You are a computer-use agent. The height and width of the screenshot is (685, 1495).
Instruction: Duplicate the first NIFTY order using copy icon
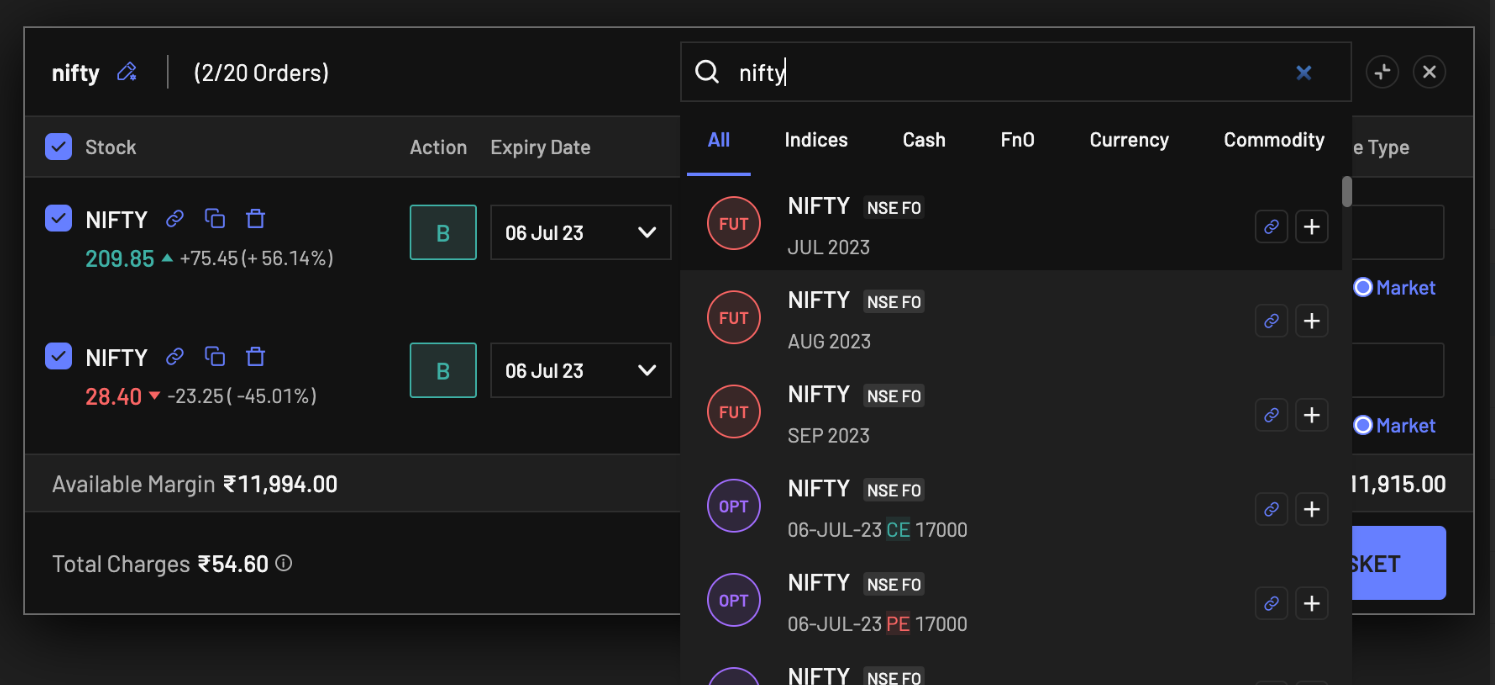[x=214, y=218]
